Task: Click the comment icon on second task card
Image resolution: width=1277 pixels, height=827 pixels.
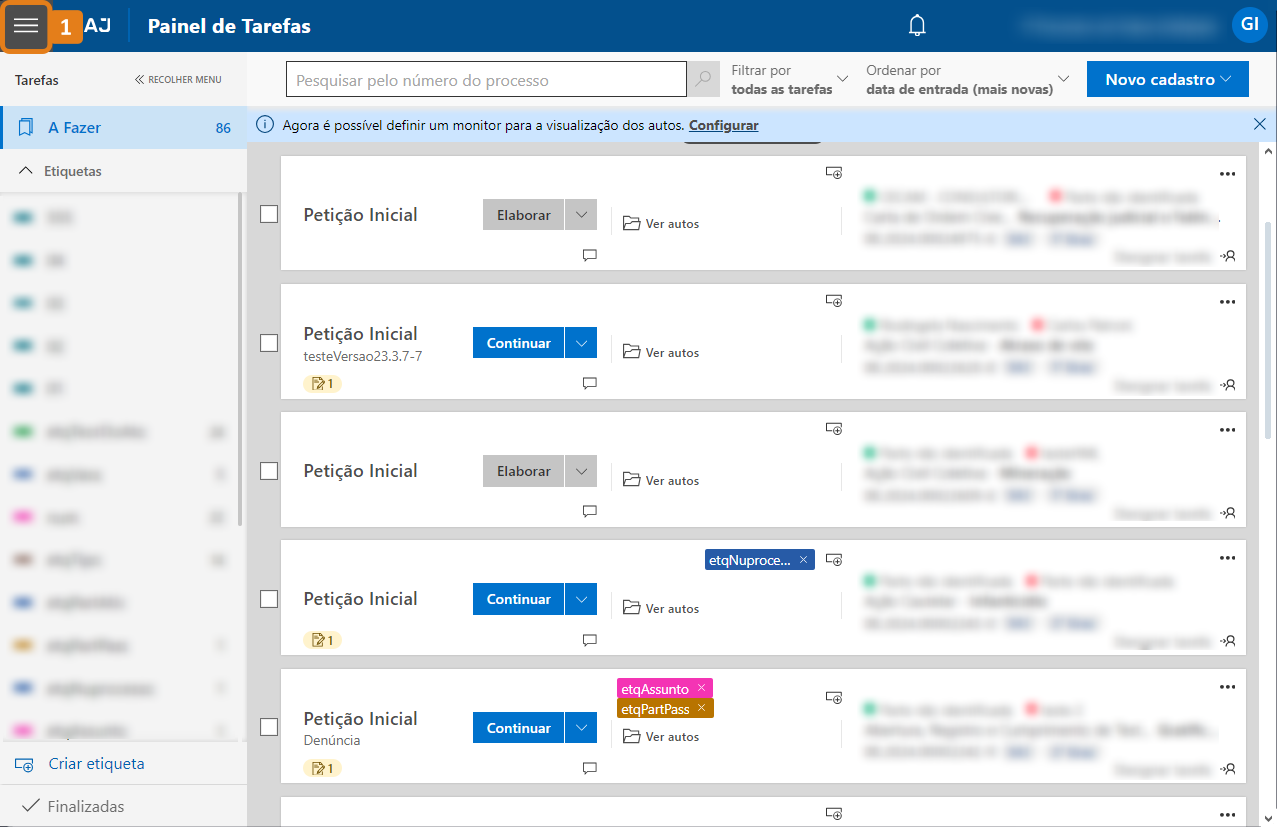Action: pos(590,383)
